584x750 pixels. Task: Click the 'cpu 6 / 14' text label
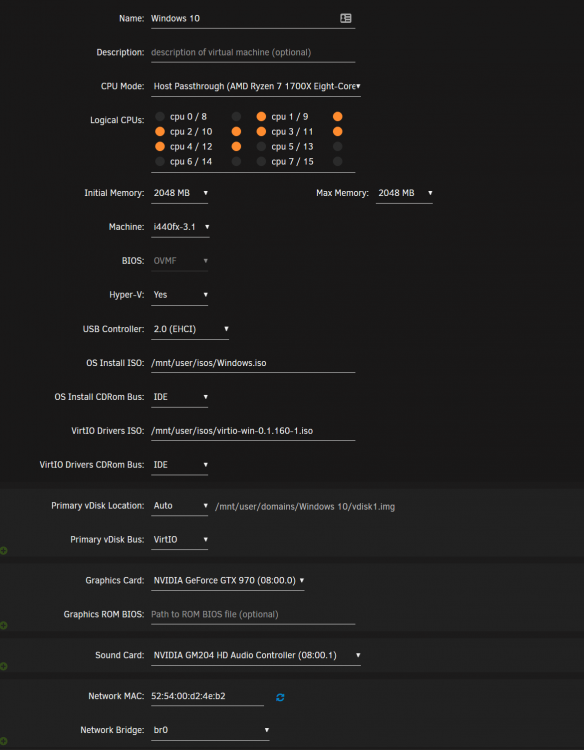[x=191, y=162]
